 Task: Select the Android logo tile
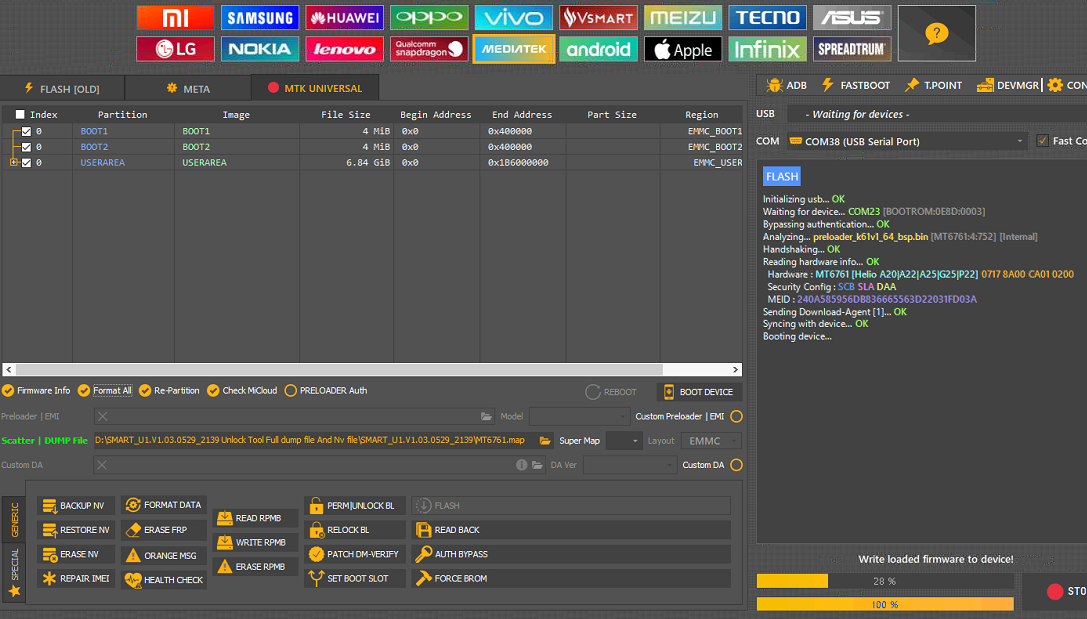tap(598, 49)
